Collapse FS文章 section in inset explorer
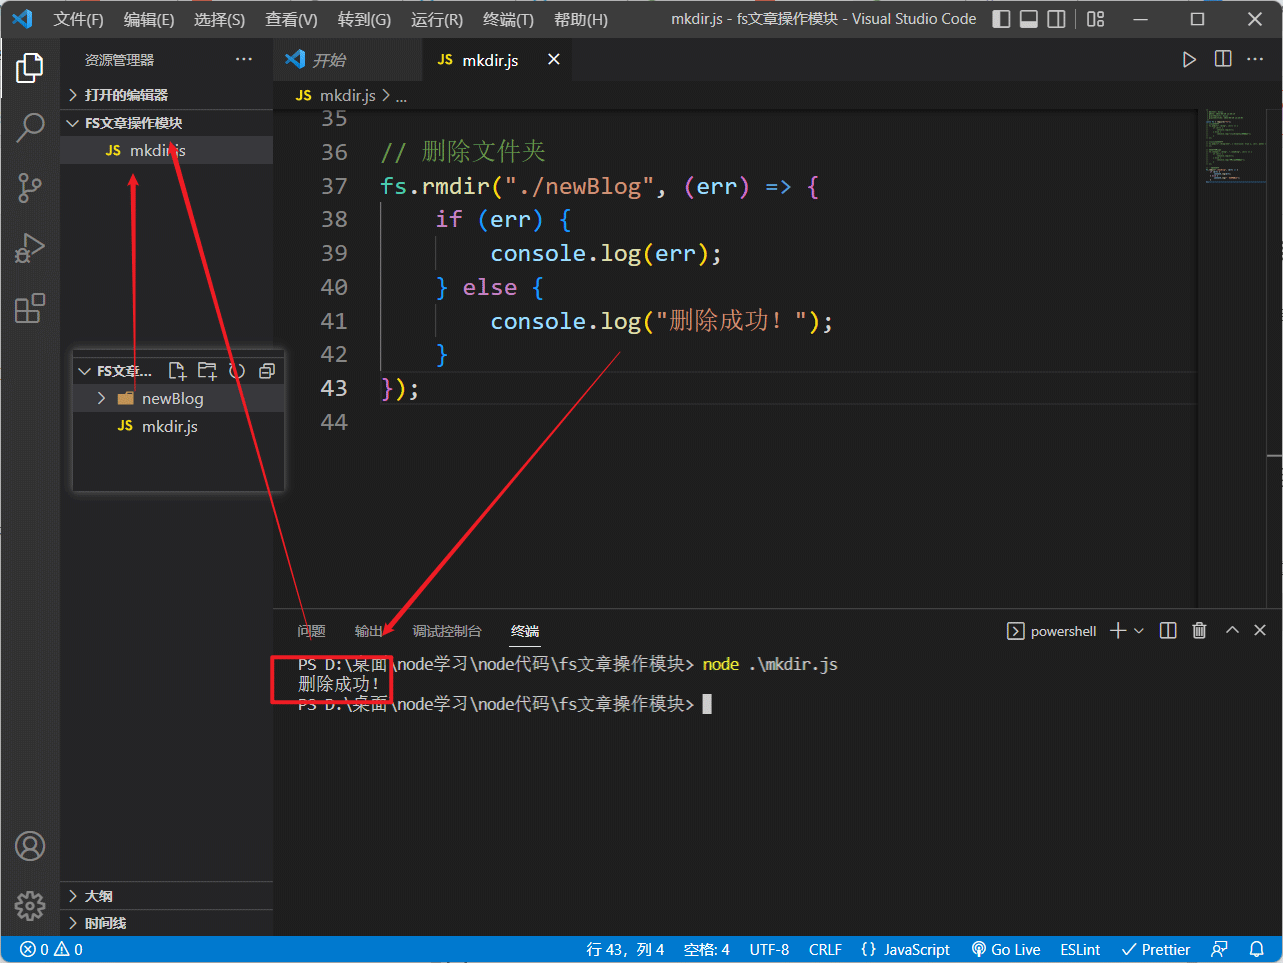Viewport: 1283px width, 963px height. [115, 371]
